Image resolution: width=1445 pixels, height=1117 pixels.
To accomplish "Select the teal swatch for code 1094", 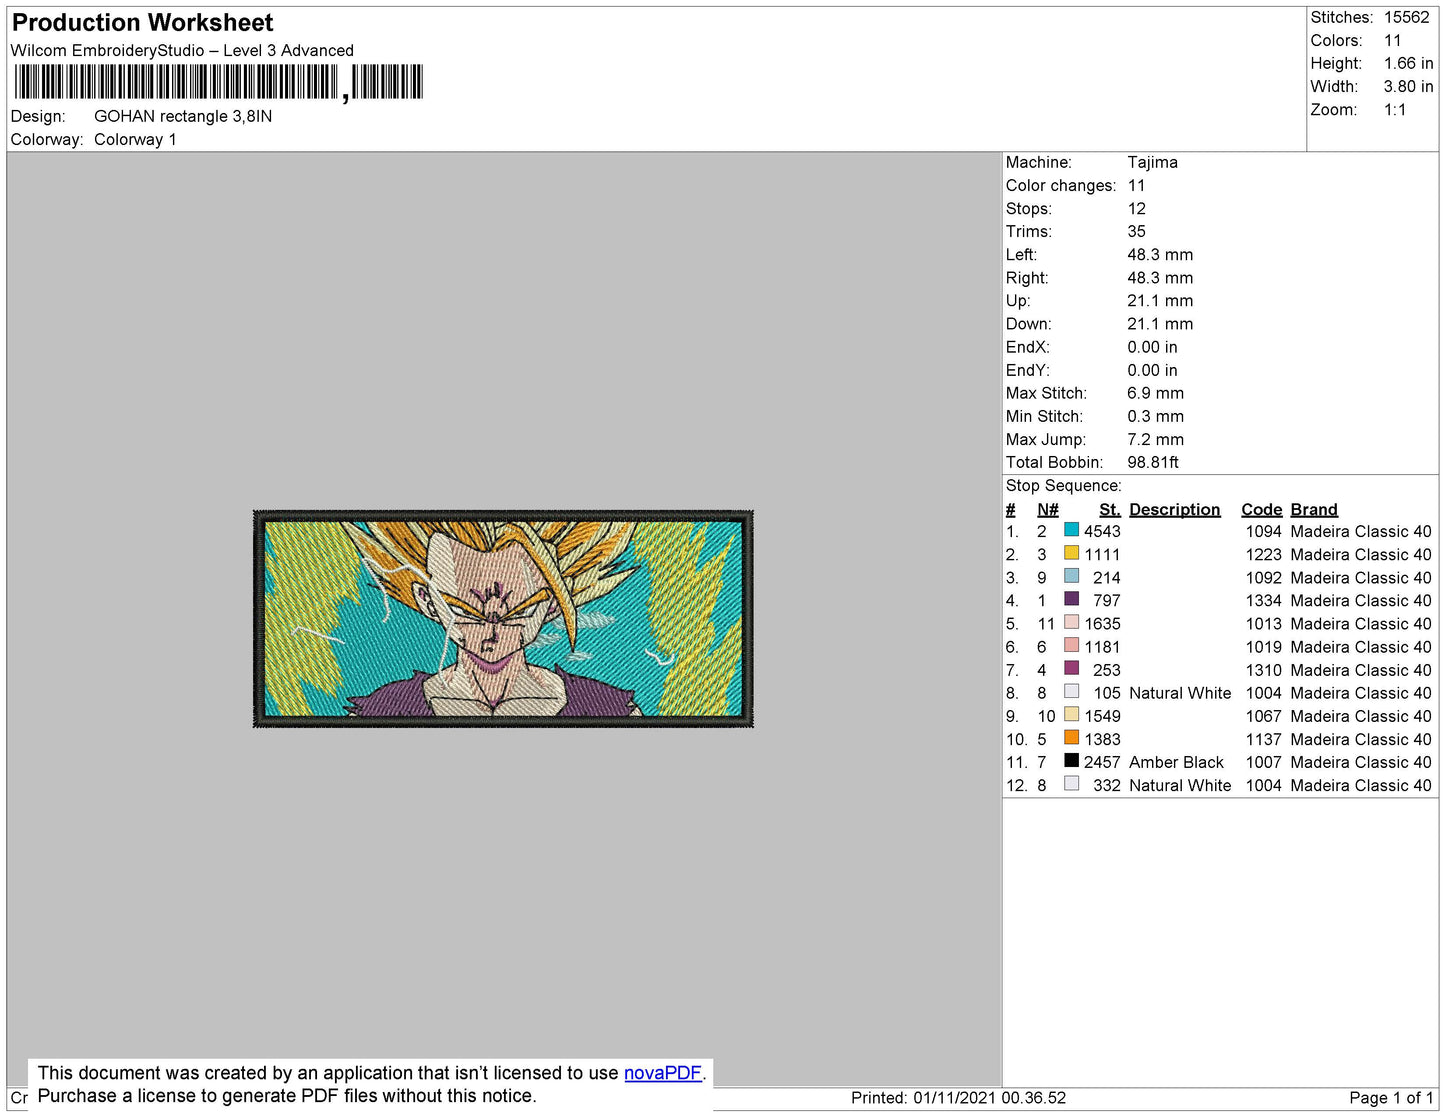I will (1071, 531).
